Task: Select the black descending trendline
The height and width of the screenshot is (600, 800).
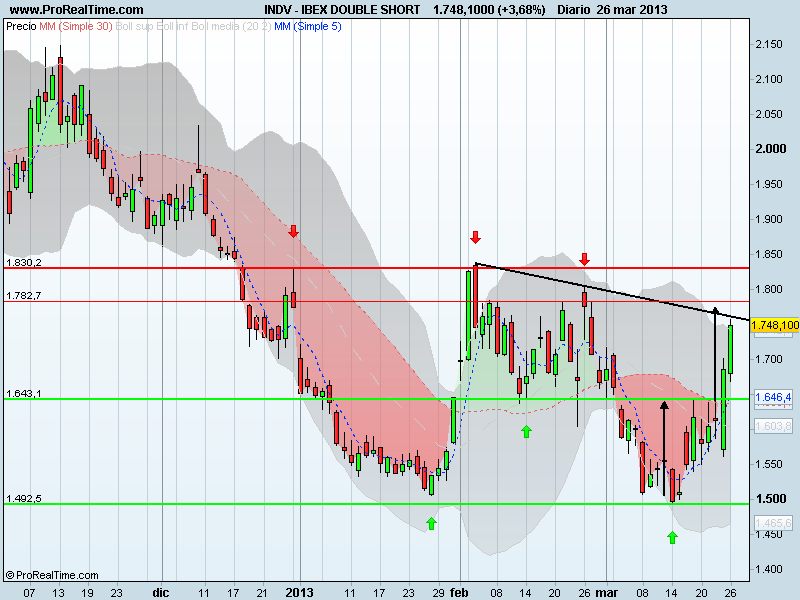Action: (x=612, y=292)
